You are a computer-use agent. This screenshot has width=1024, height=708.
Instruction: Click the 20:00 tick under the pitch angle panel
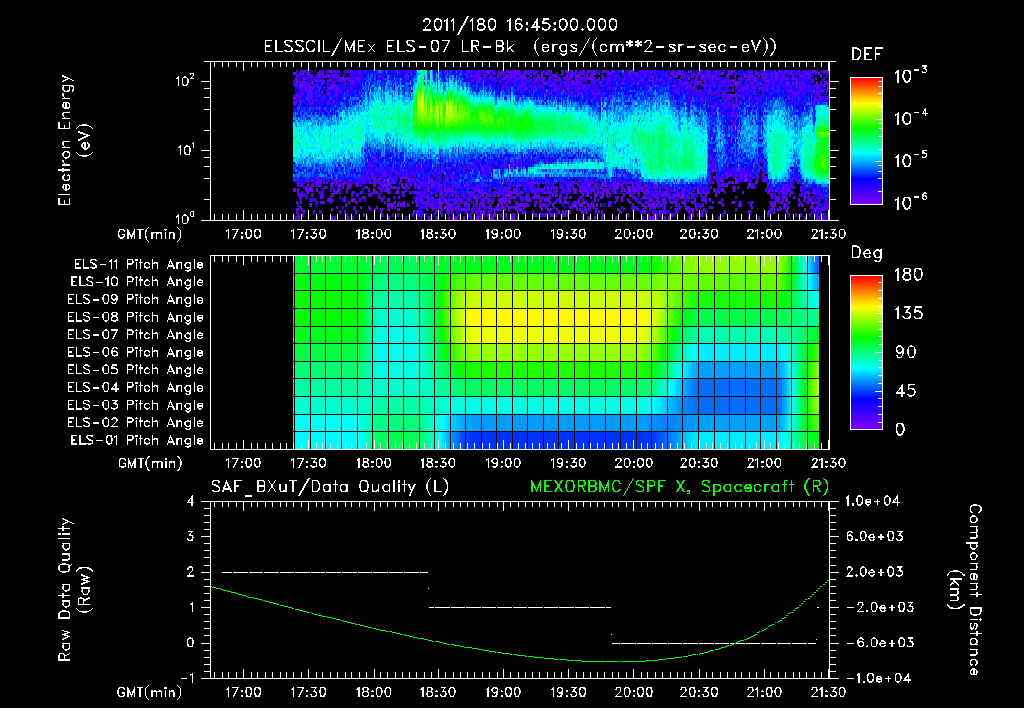pos(633,463)
